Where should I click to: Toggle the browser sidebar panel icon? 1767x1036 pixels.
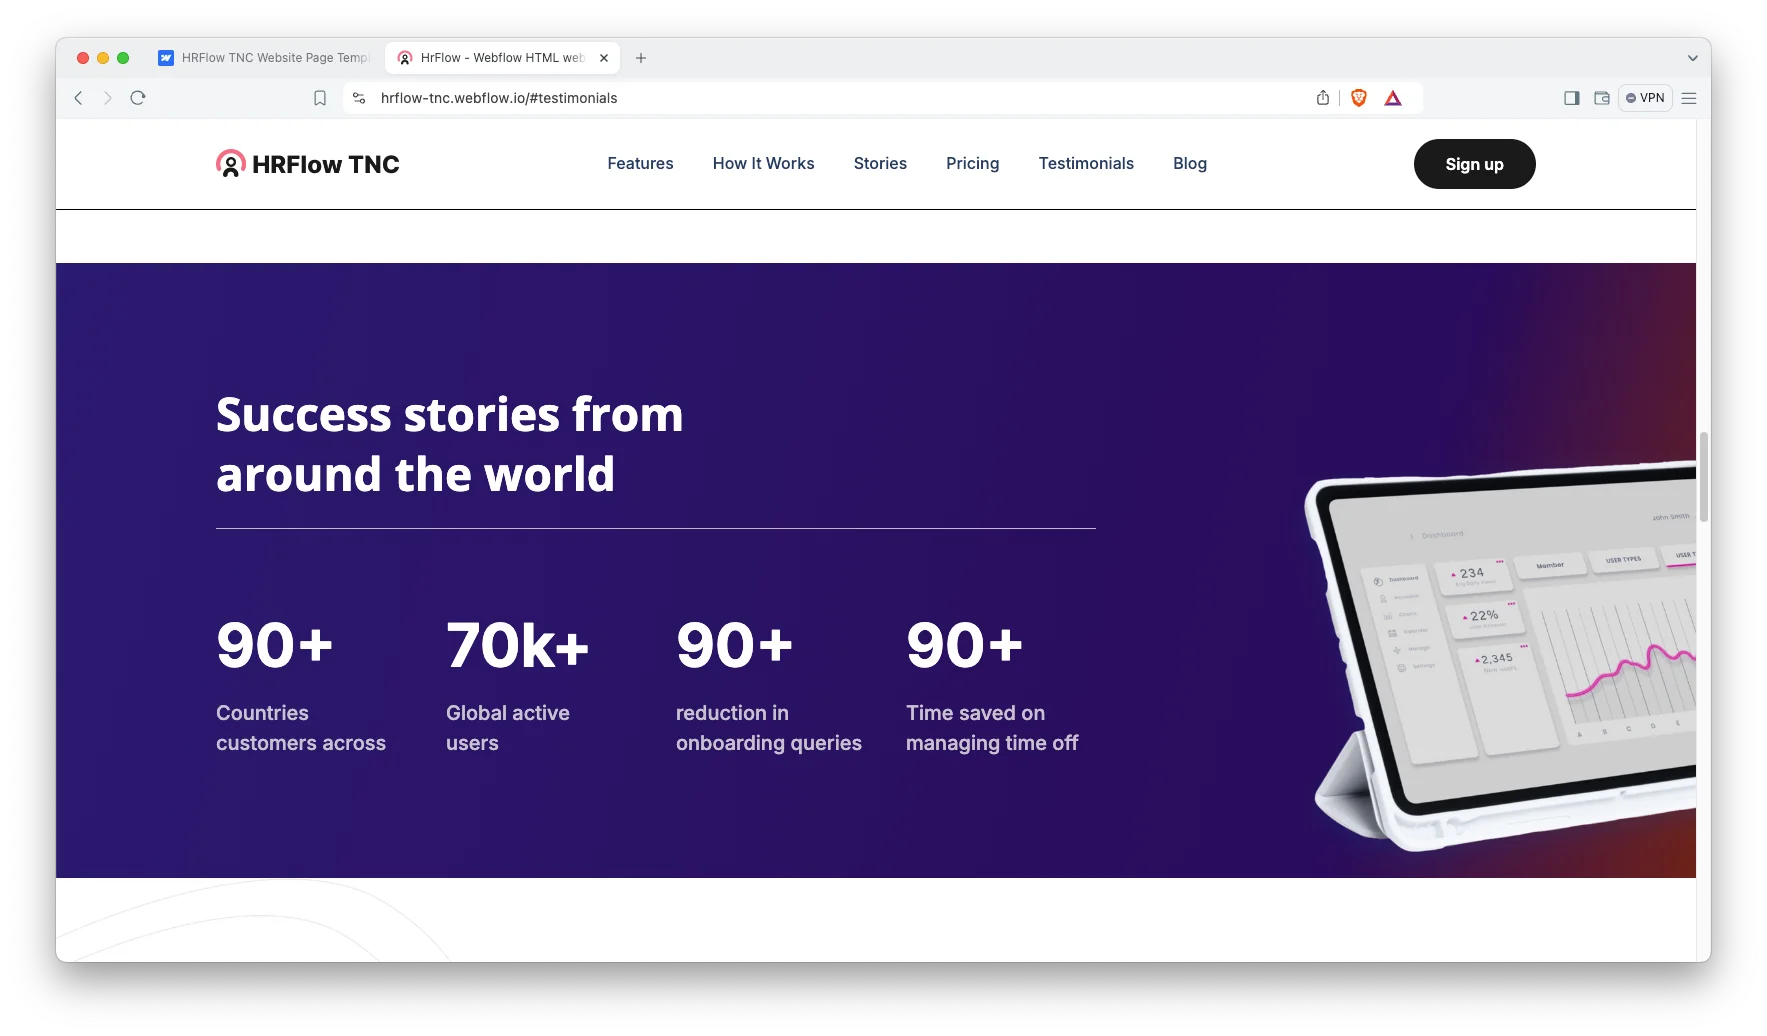[1571, 98]
